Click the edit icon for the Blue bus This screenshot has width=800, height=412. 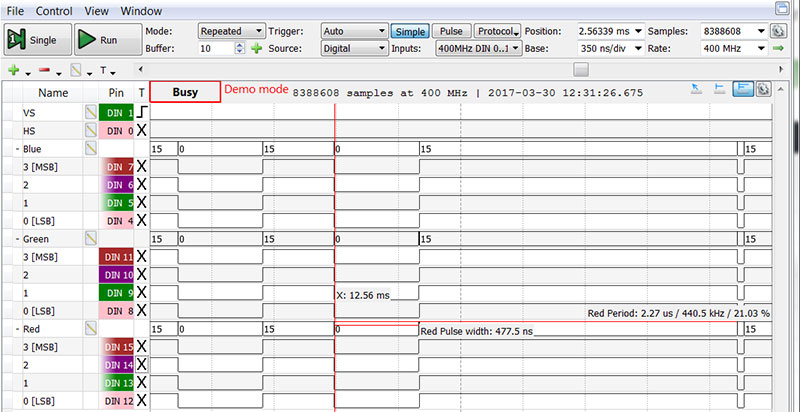(x=91, y=148)
